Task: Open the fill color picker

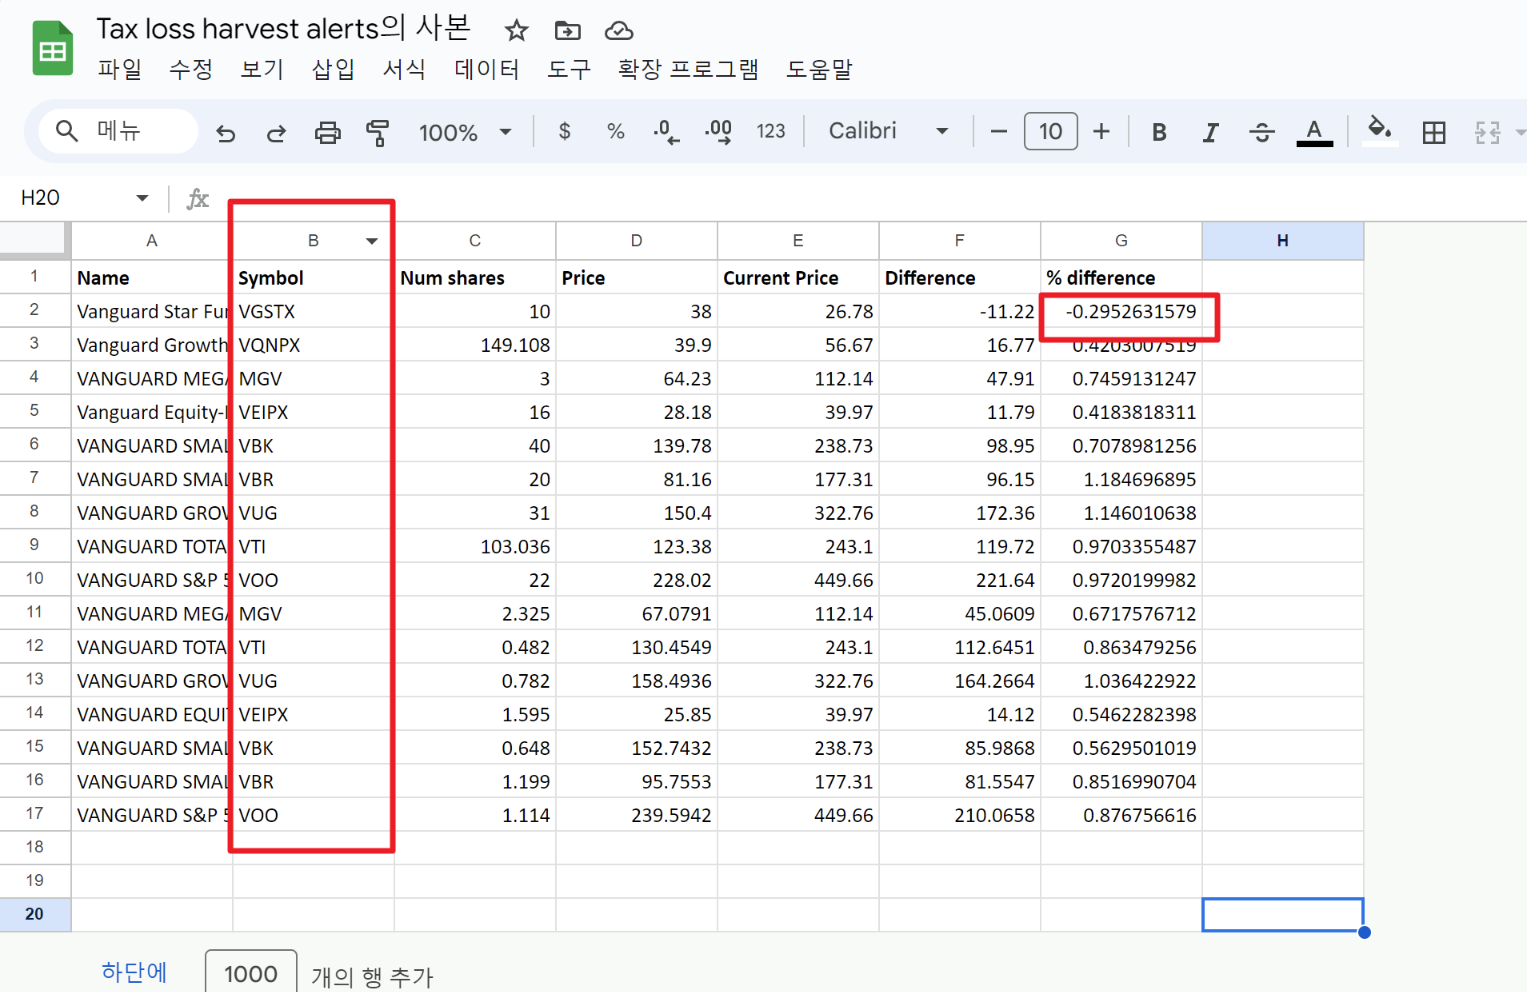Action: click(1380, 131)
